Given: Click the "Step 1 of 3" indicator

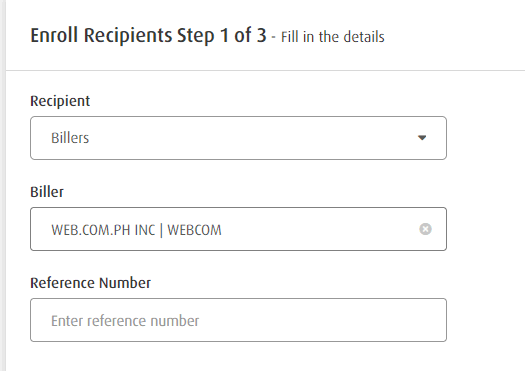Looking at the screenshot, I should [221, 35].
